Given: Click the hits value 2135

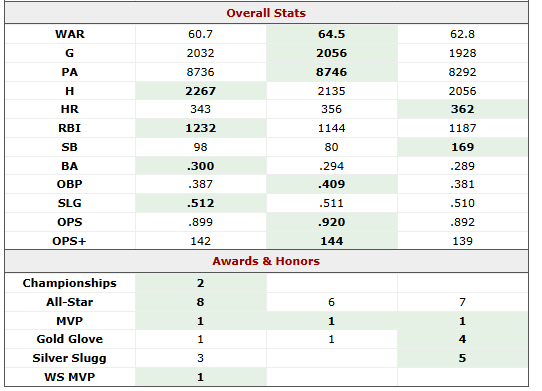Looking at the screenshot, I should pos(331,91).
